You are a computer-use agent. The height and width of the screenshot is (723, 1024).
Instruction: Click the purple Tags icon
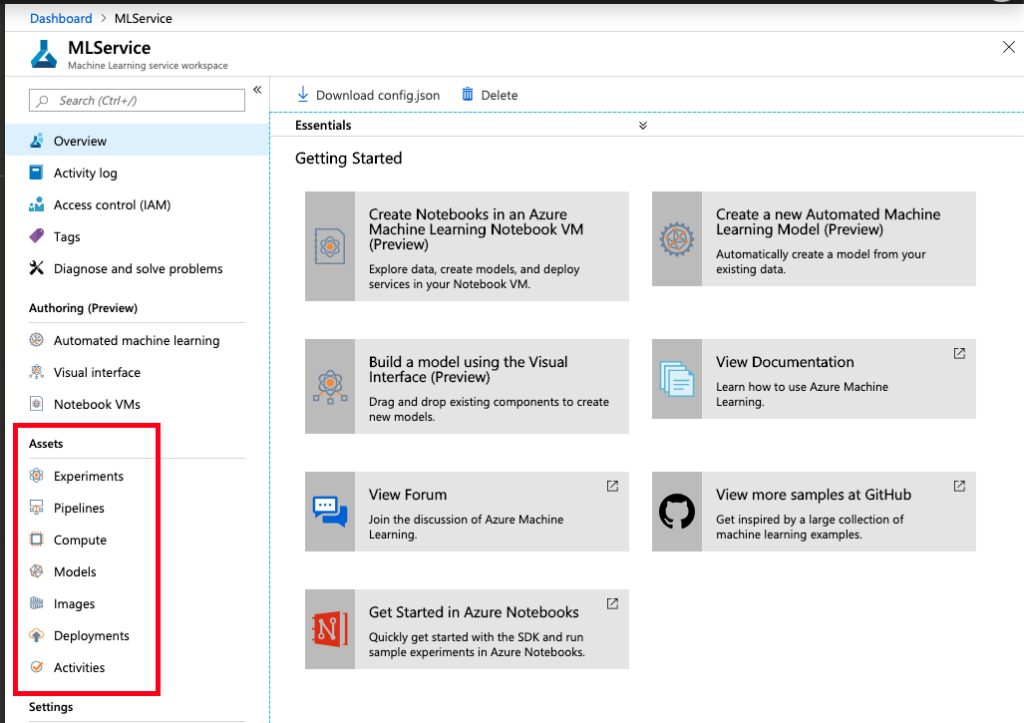pos(37,236)
